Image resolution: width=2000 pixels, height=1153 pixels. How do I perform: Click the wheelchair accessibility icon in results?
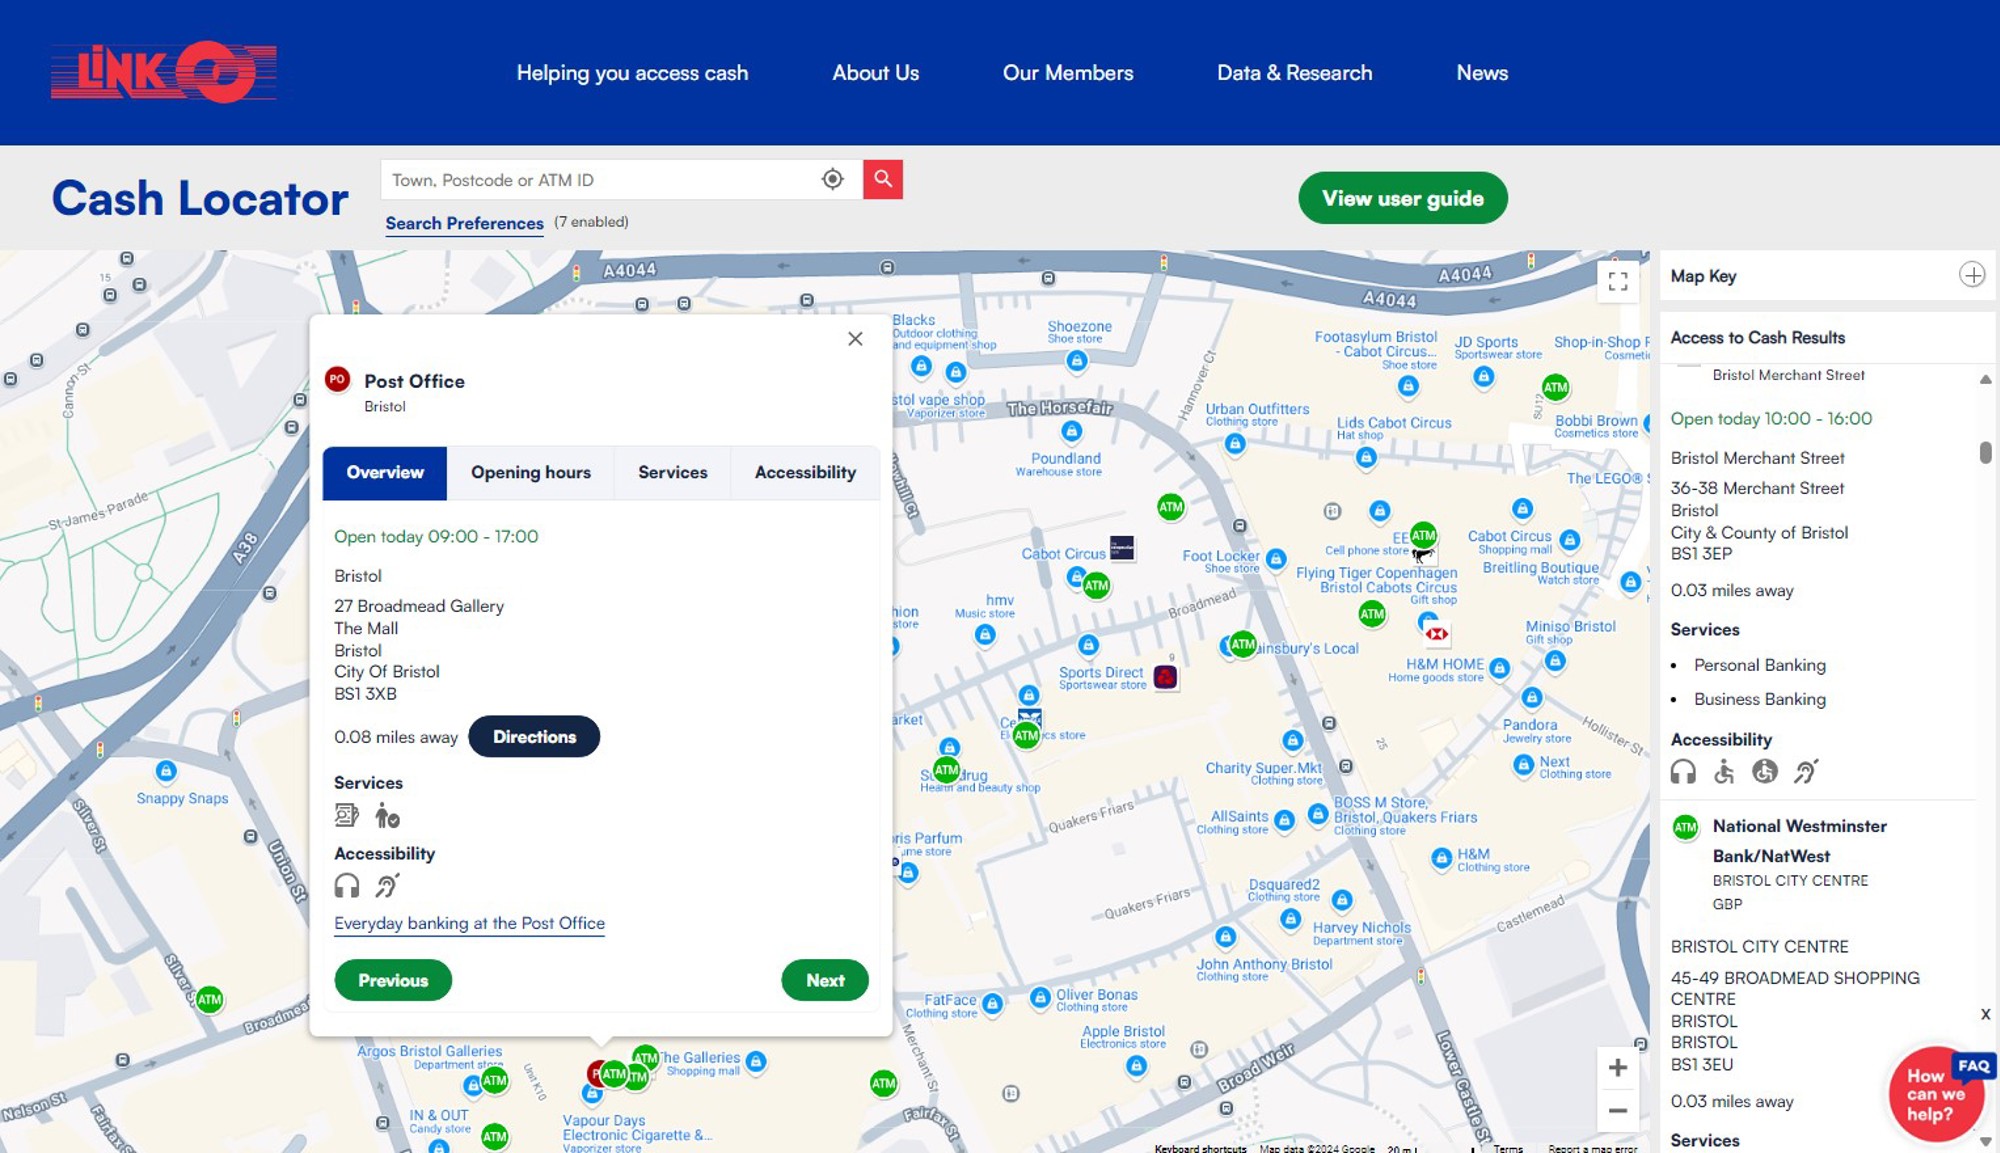pos(1723,771)
